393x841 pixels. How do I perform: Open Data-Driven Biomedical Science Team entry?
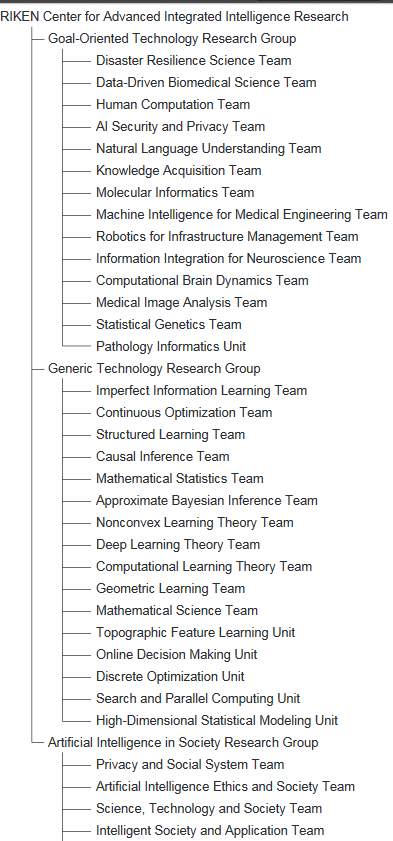206,83
